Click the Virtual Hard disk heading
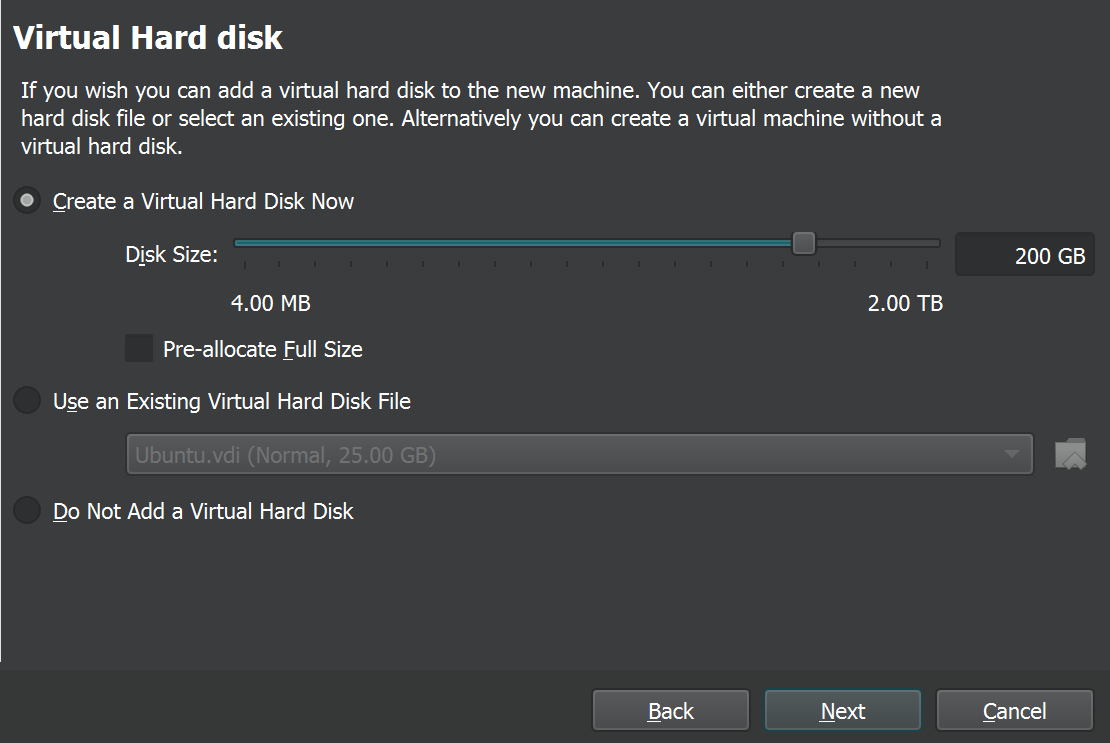This screenshot has width=1110, height=743. click(x=148, y=38)
